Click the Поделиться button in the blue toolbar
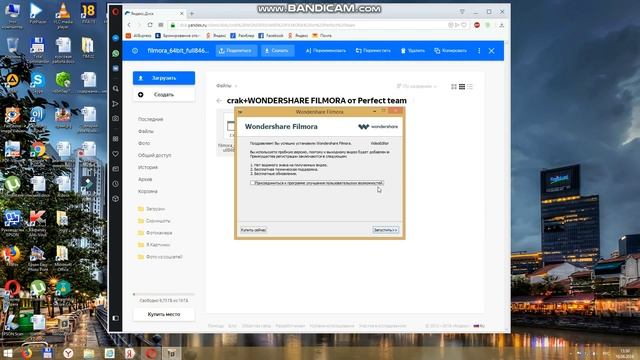 coord(236,51)
